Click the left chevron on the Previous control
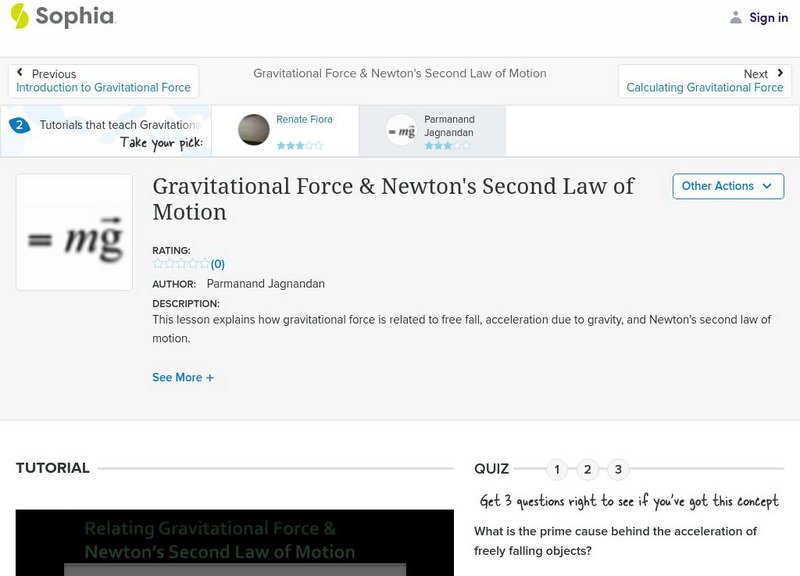 [18, 72]
